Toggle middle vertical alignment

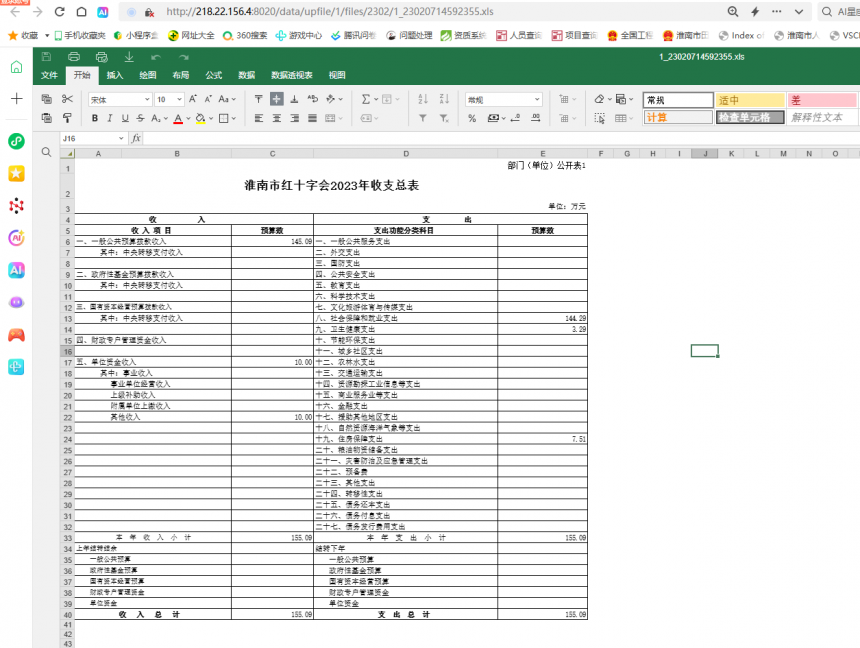pos(276,99)
